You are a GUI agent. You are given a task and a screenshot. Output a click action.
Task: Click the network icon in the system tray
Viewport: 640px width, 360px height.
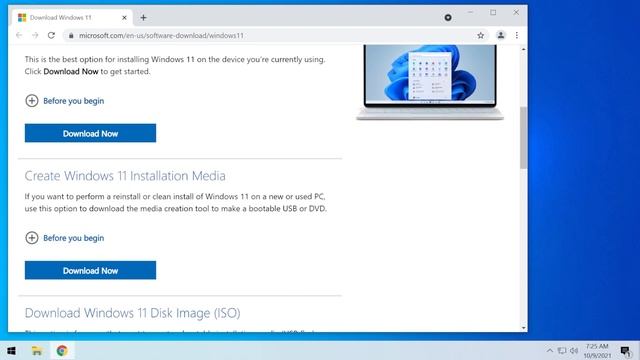coord(562,351)
